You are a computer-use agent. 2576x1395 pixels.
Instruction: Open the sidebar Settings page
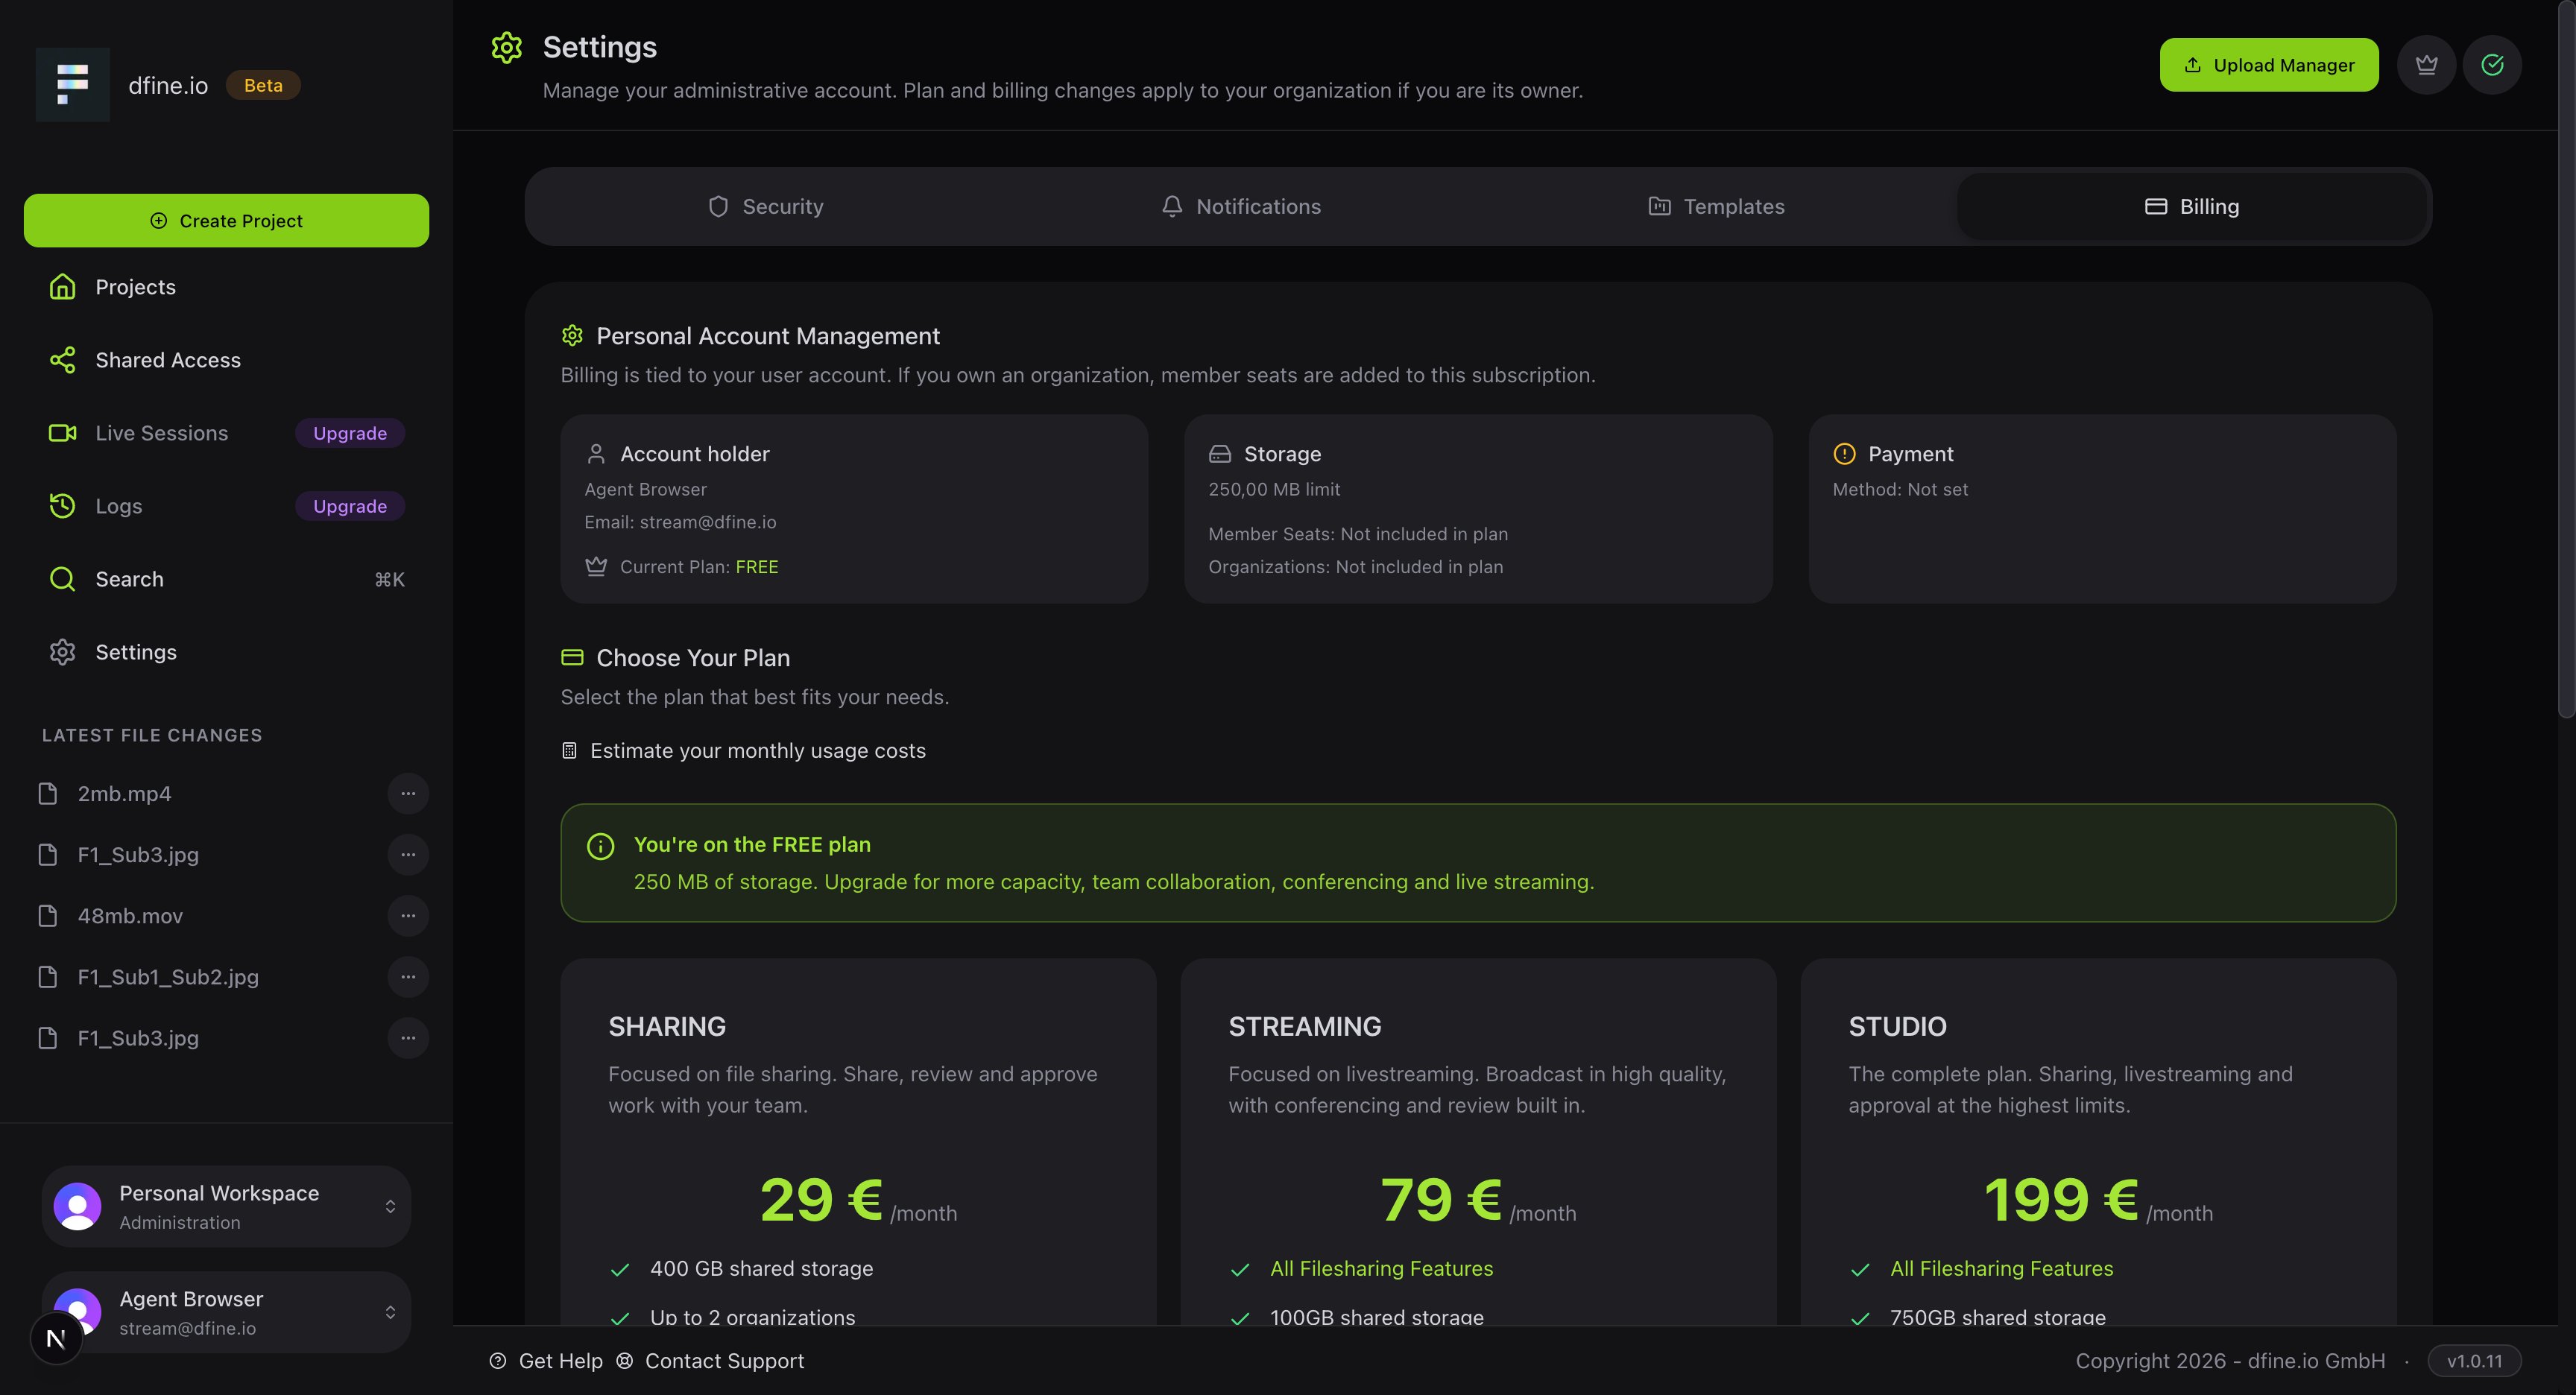point(226,652)
